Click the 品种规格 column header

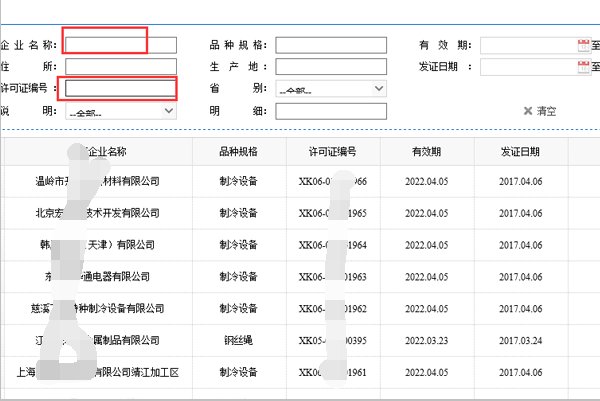tap(238, 152)
